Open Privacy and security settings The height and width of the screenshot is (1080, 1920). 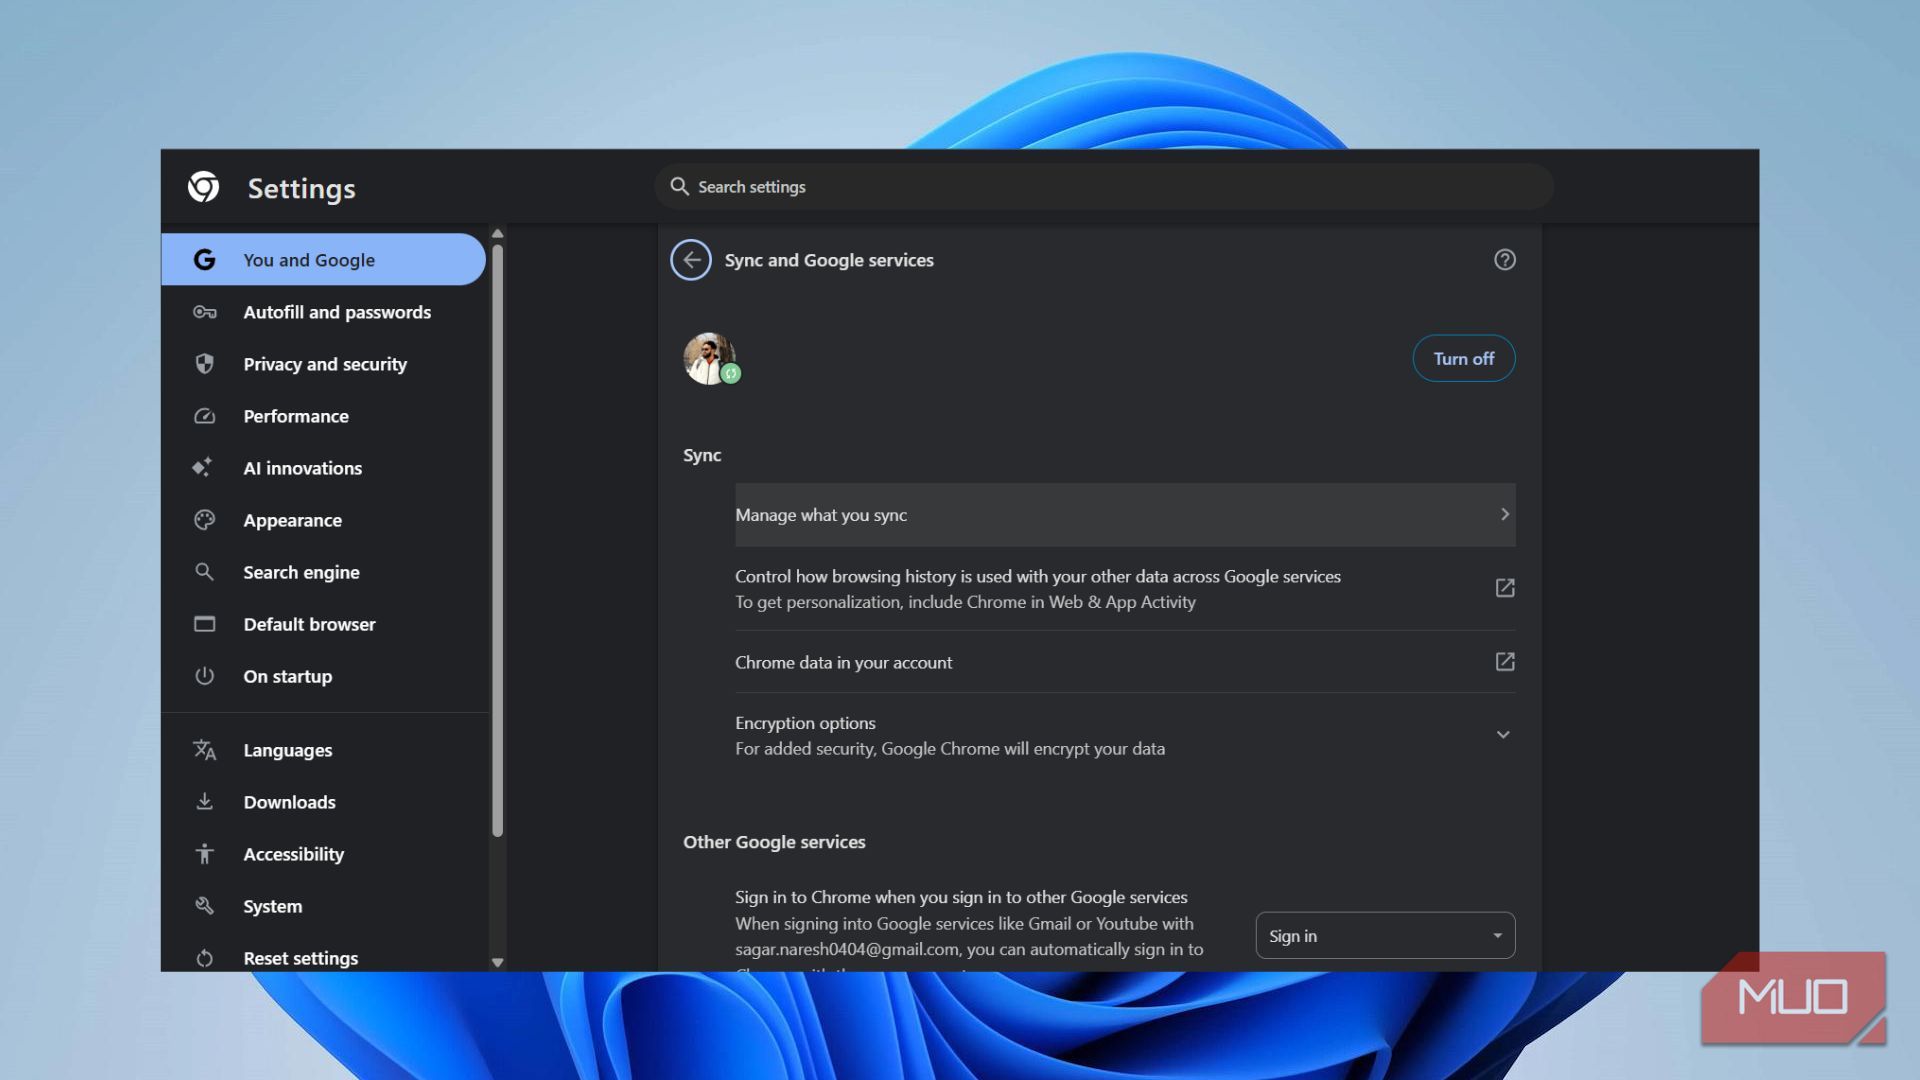click(323, 364)
